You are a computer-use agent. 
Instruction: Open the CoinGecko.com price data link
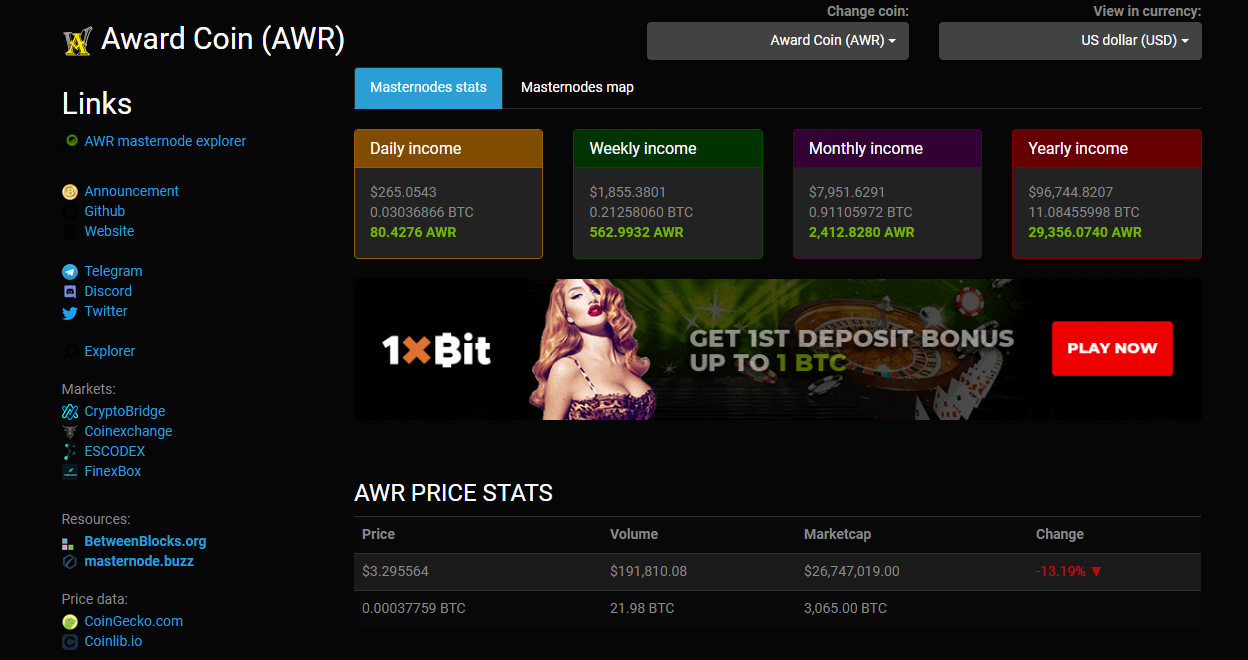pyautogui.click(x=134, y=621)
